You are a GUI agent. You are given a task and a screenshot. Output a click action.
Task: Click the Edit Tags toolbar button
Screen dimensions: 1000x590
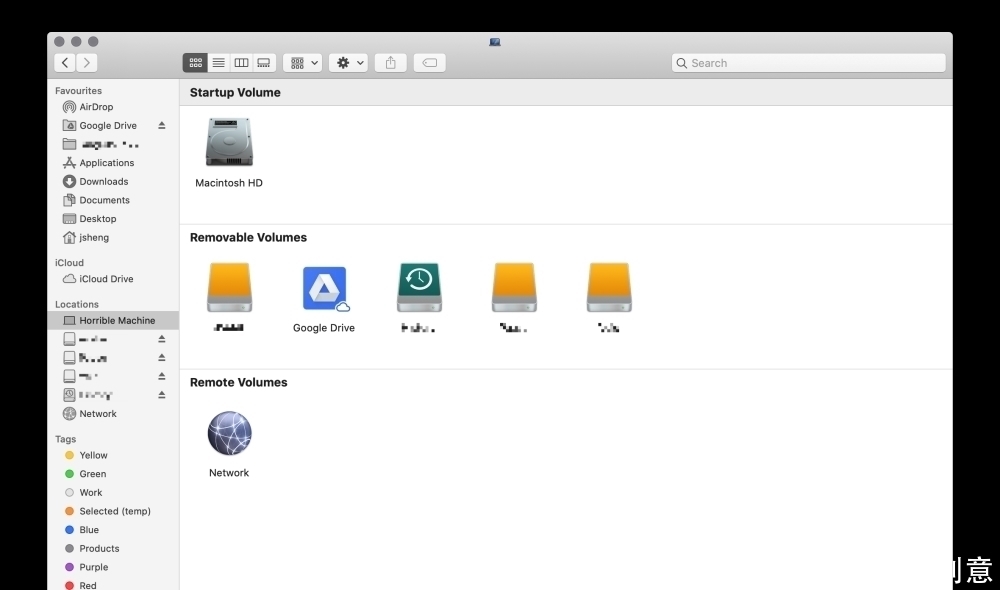(429, 63)
